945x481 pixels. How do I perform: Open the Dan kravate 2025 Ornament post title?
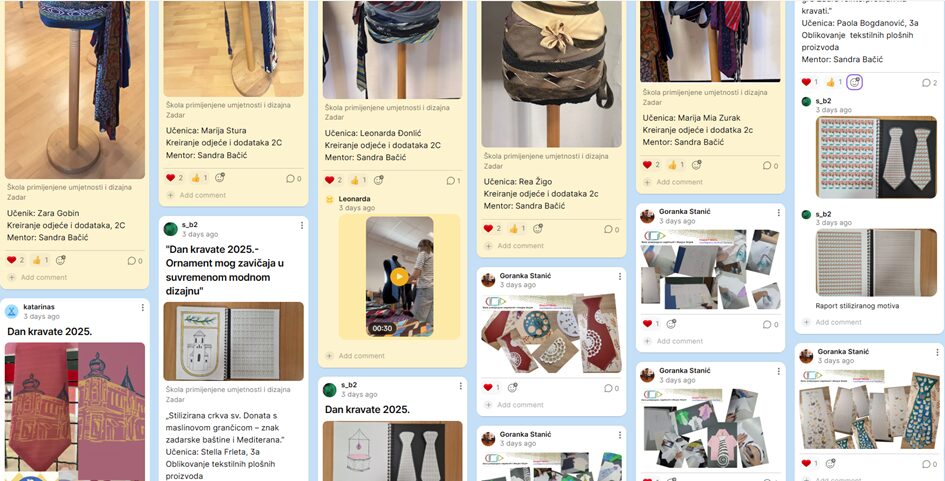coord(225,270)
